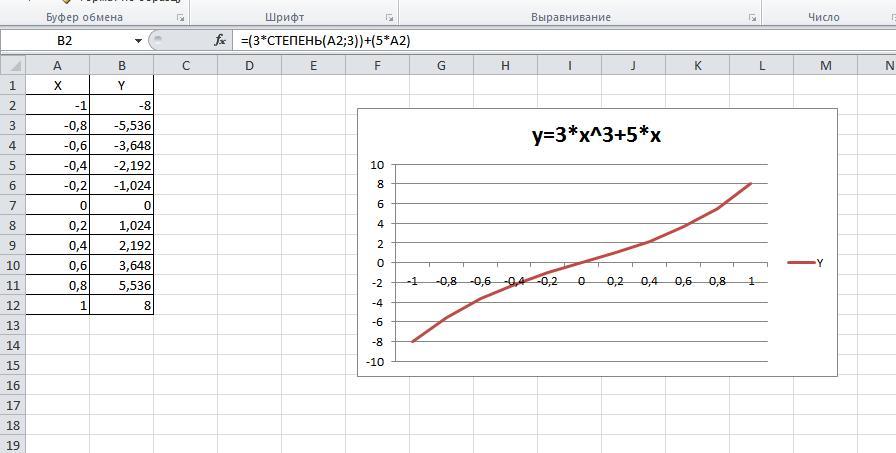This screenshot has width=896, height=453.
Task: Select column B header
Action: pos(121,66)
